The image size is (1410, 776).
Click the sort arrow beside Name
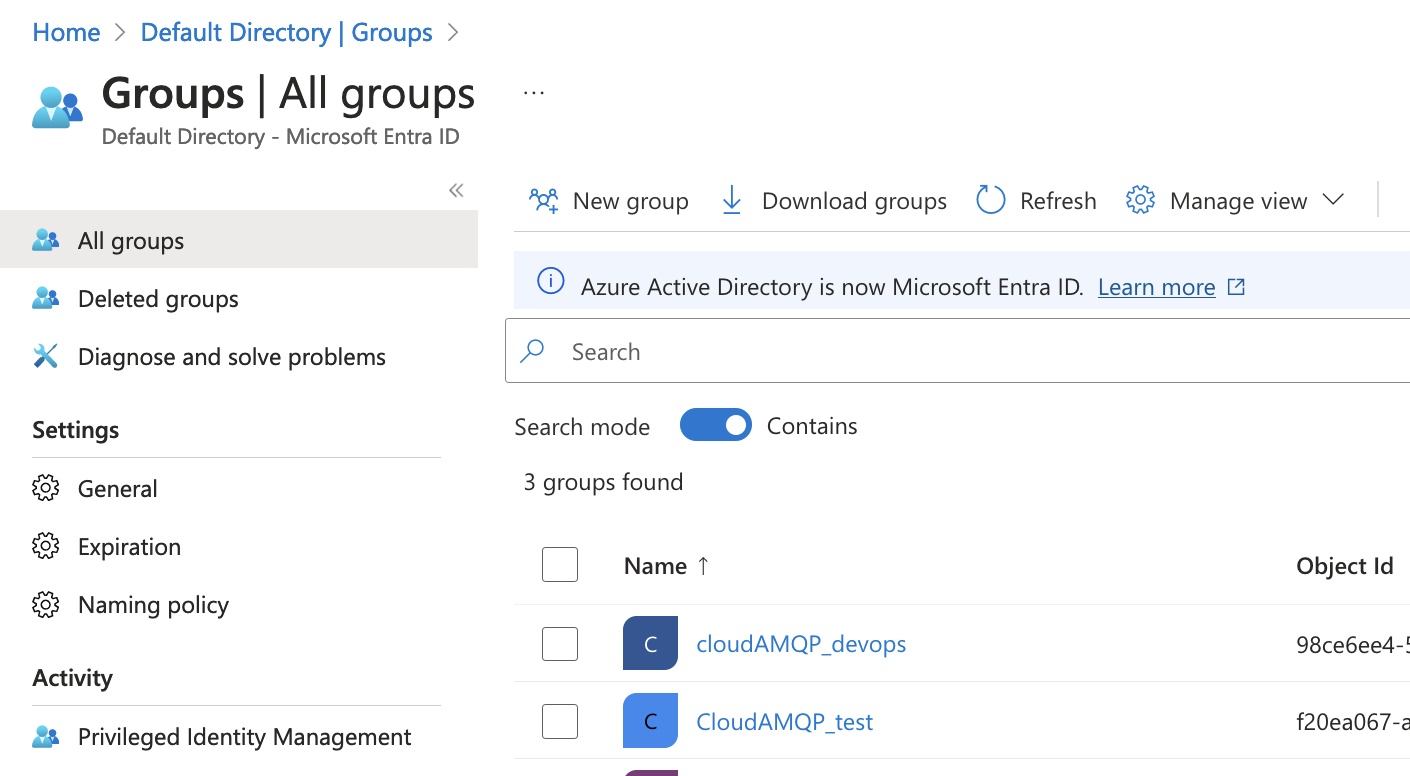703,566
